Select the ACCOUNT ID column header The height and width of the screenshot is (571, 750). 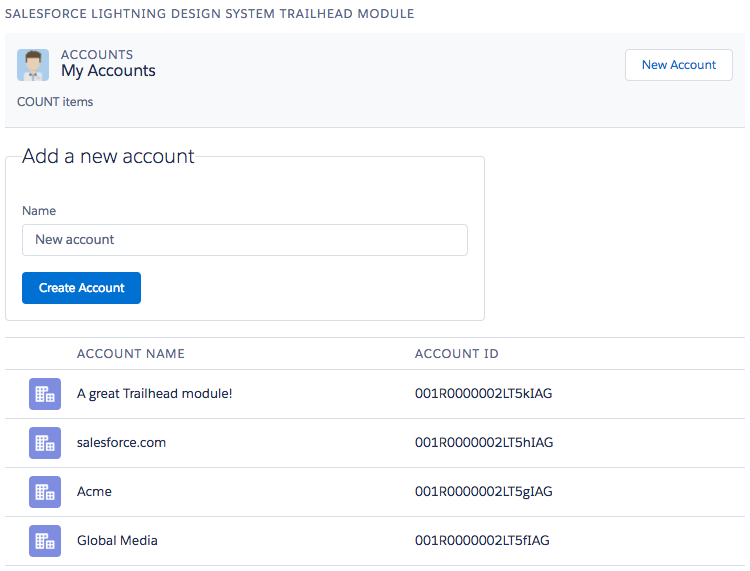(456, 353)
